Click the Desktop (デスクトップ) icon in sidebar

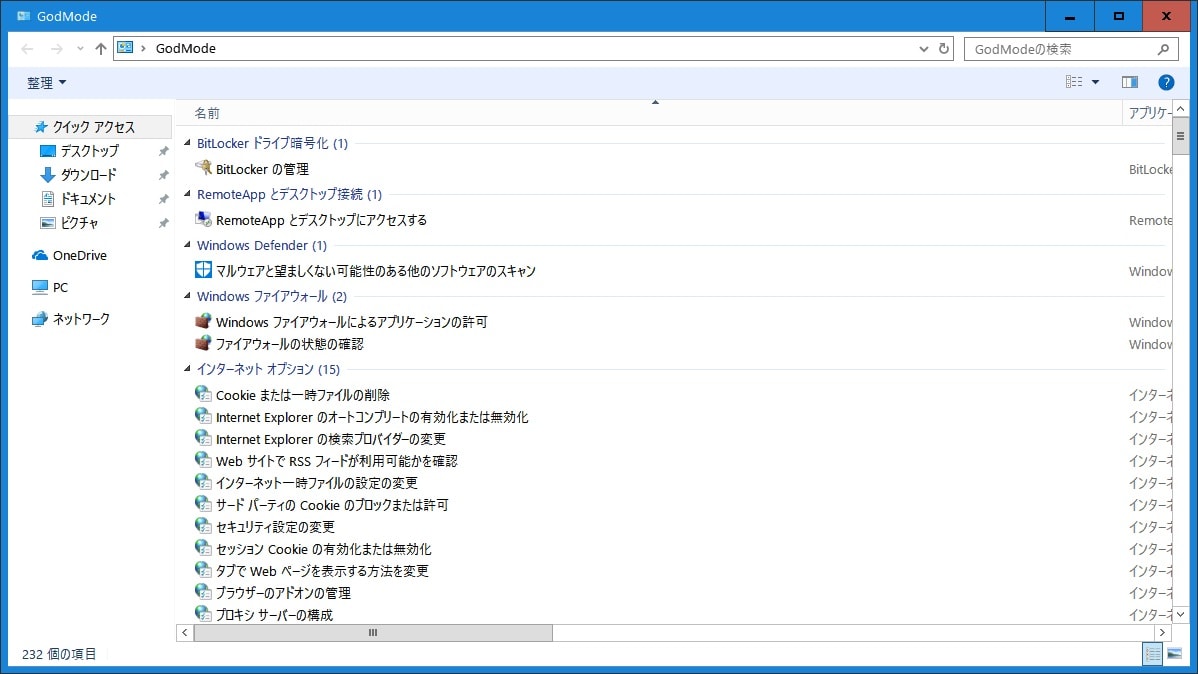[x=47, y=151]
